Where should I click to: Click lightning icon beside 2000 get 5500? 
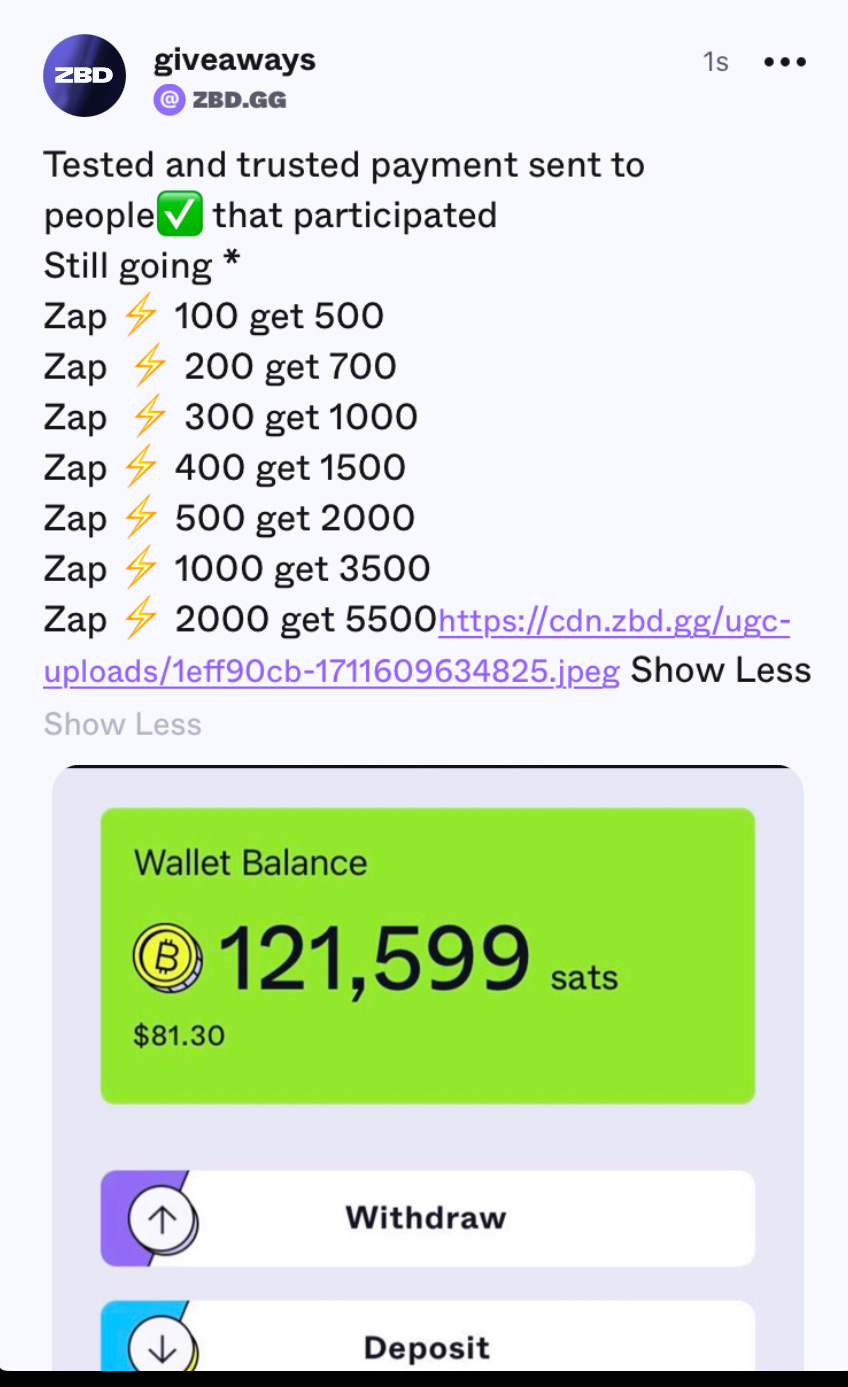[x=141, y=619]
